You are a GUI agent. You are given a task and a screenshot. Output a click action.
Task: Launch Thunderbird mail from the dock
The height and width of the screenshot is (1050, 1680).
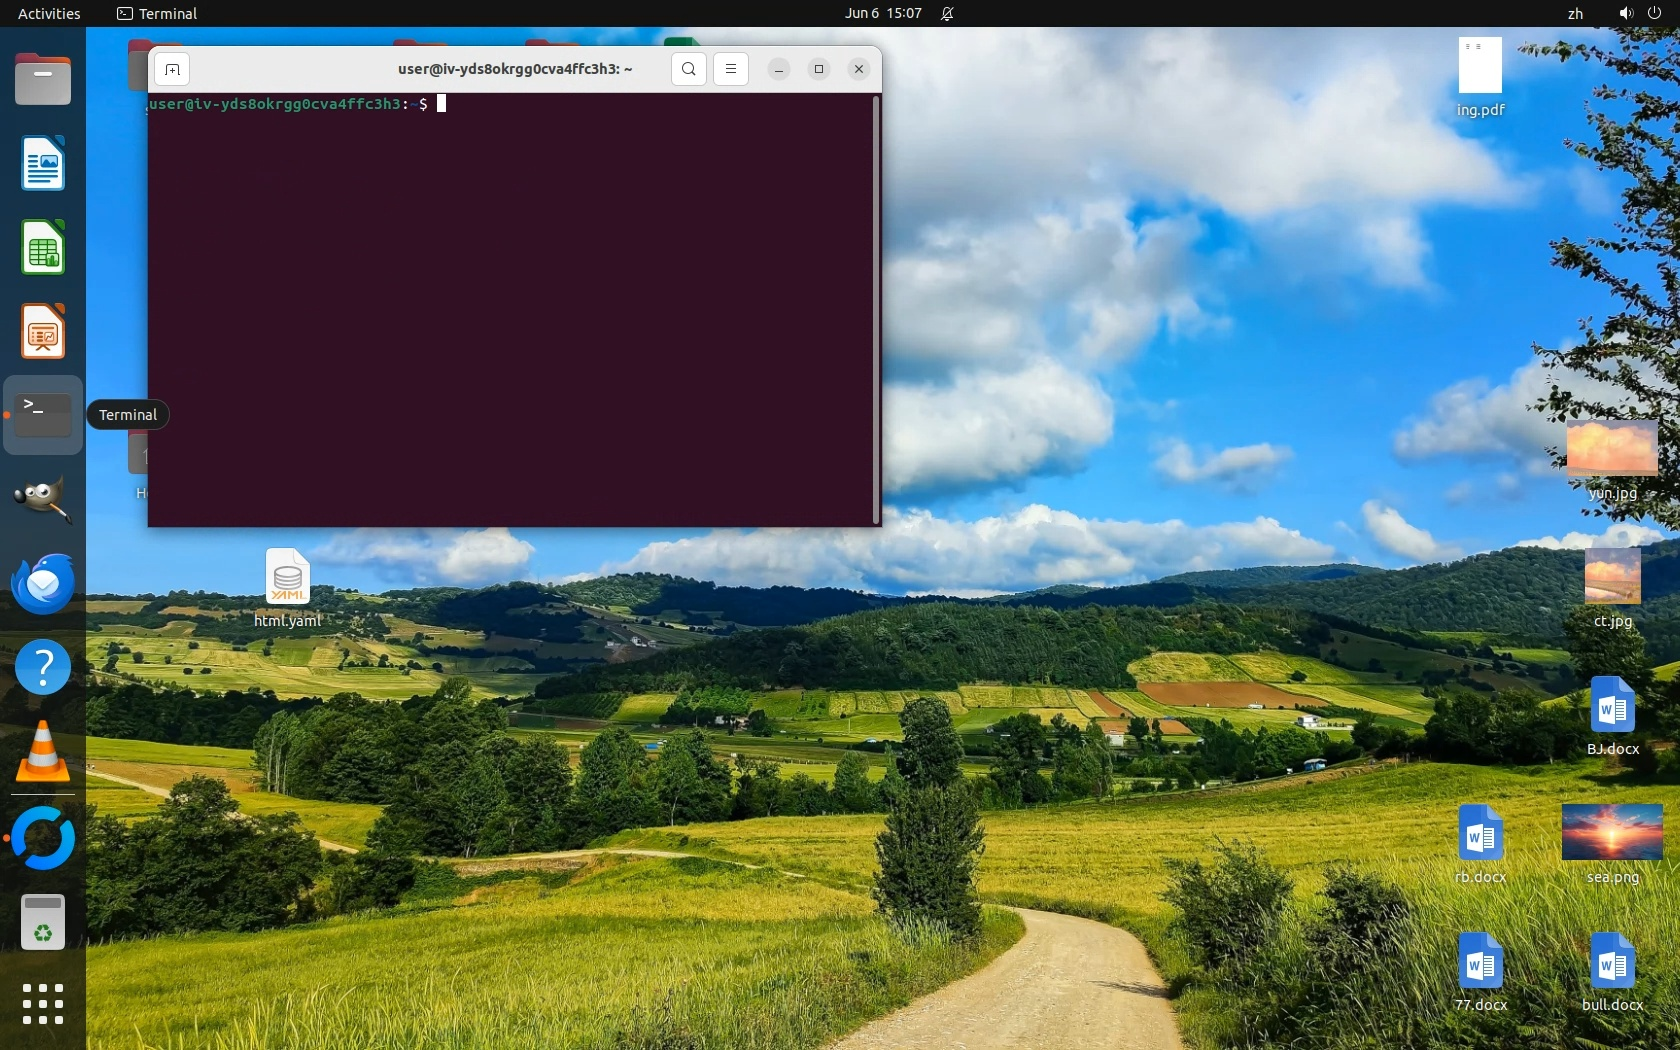[x=43, y=583]
